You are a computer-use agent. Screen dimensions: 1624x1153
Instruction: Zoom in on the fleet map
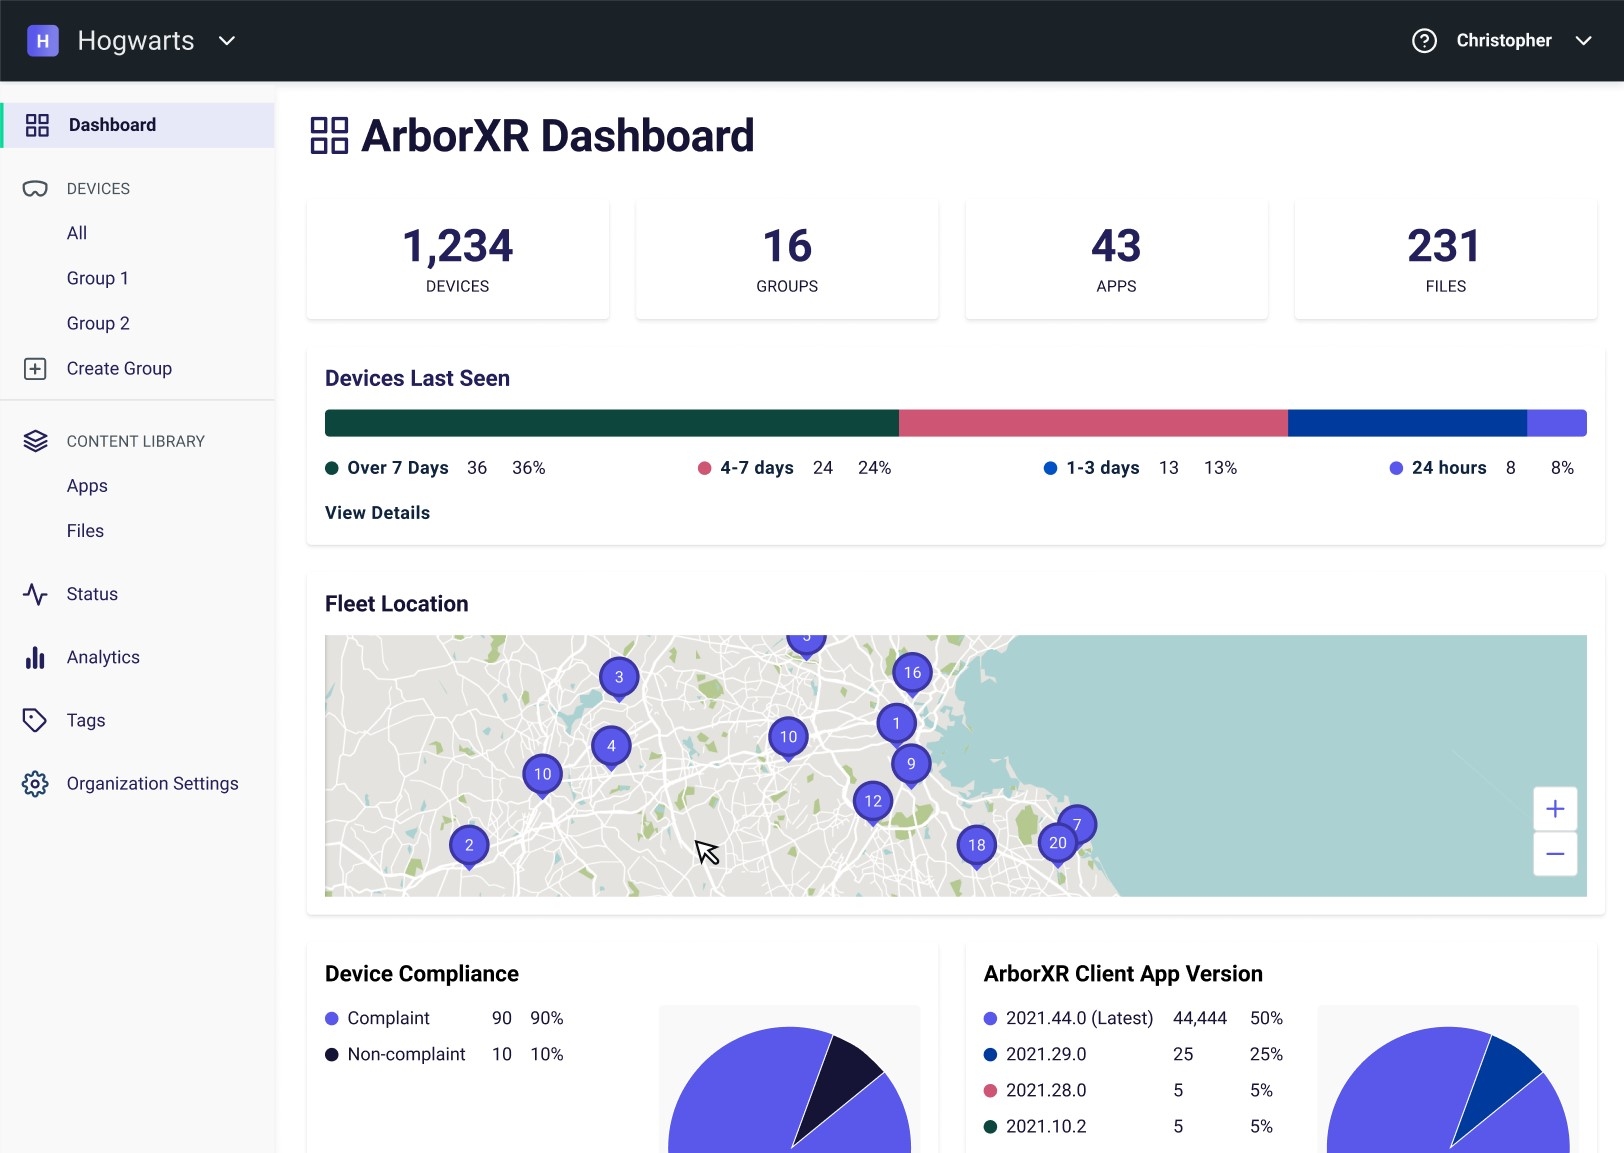click(x=1555, y=809)
